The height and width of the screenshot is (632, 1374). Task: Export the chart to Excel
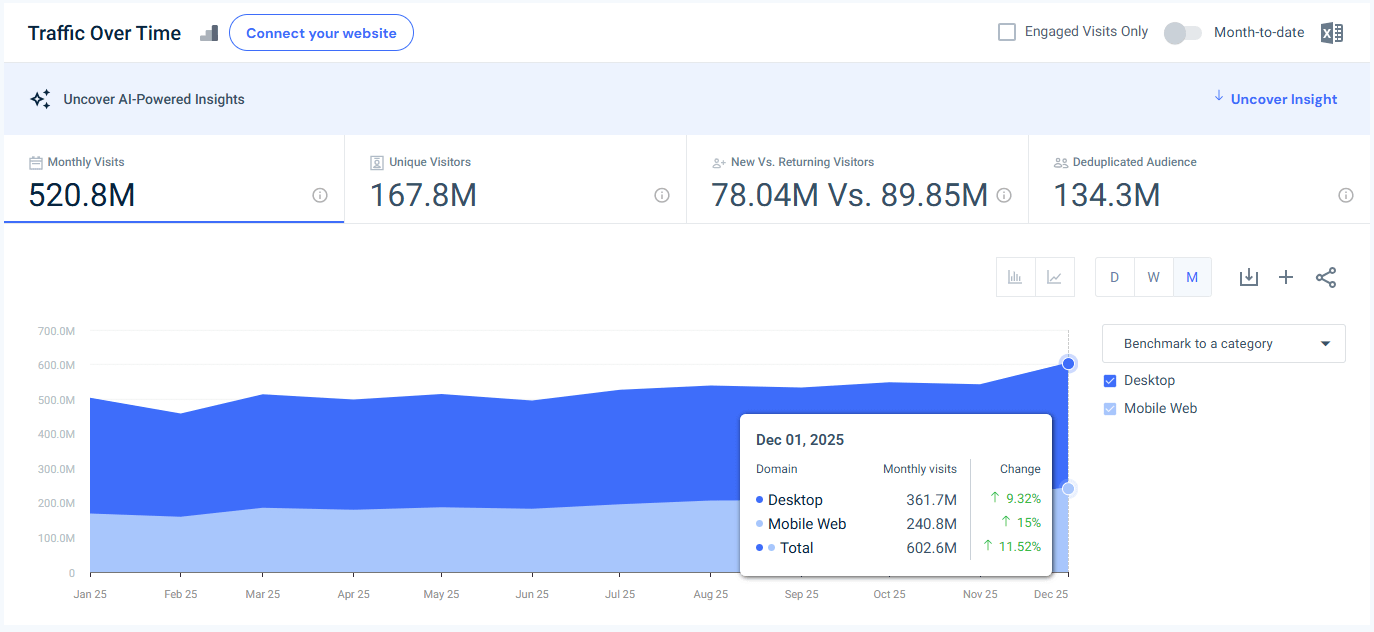(x=1331, y=32)
